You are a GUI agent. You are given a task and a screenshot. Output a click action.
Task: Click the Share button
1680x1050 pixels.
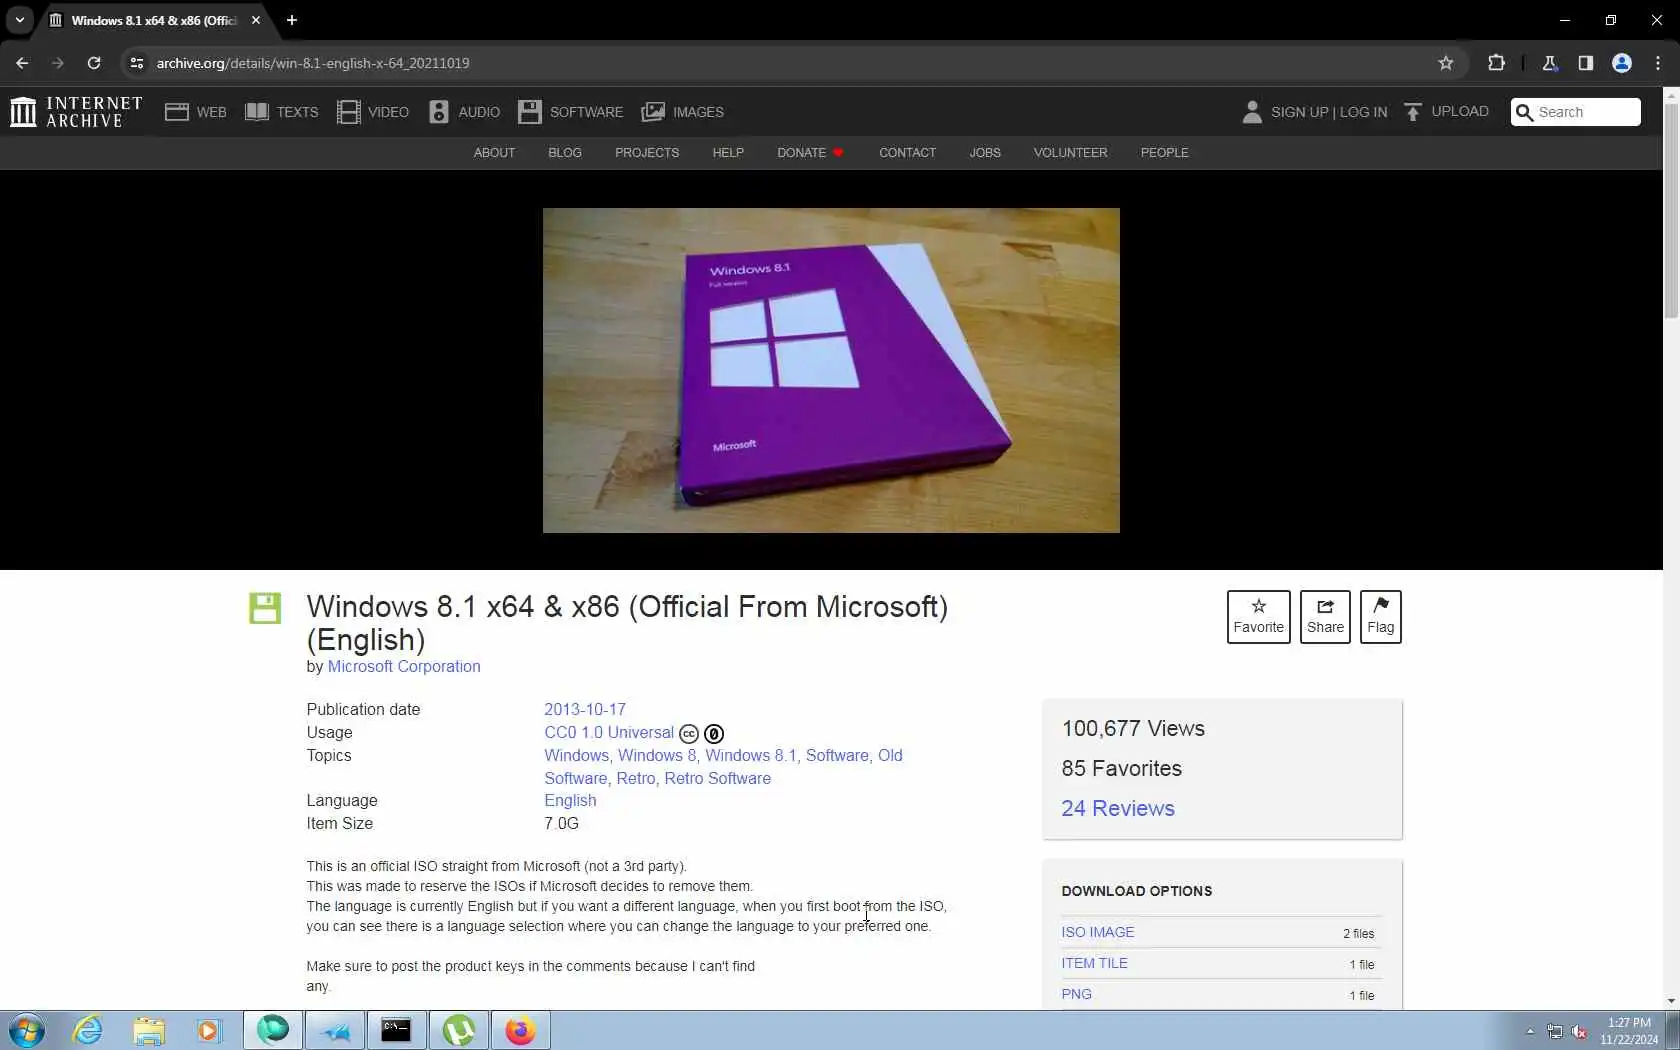click(1325, 617)
